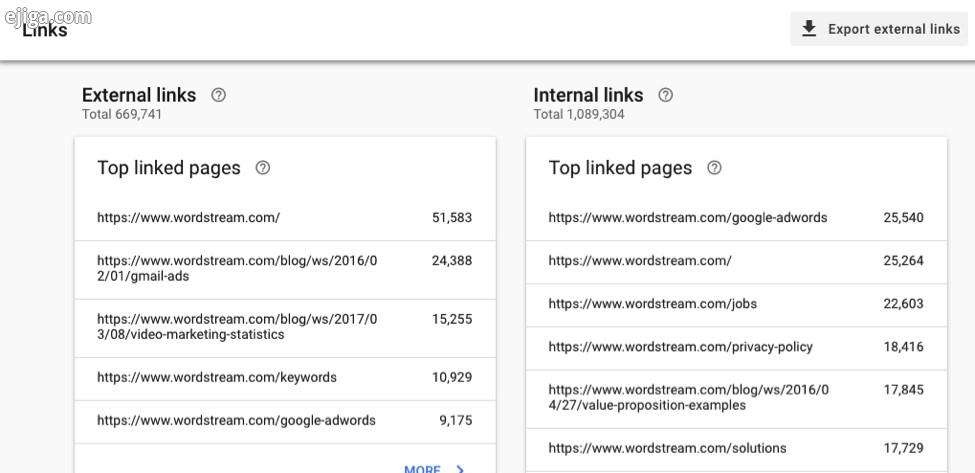
Task: Open help icon next to external Top linked pages
Action: coord(263,168)
